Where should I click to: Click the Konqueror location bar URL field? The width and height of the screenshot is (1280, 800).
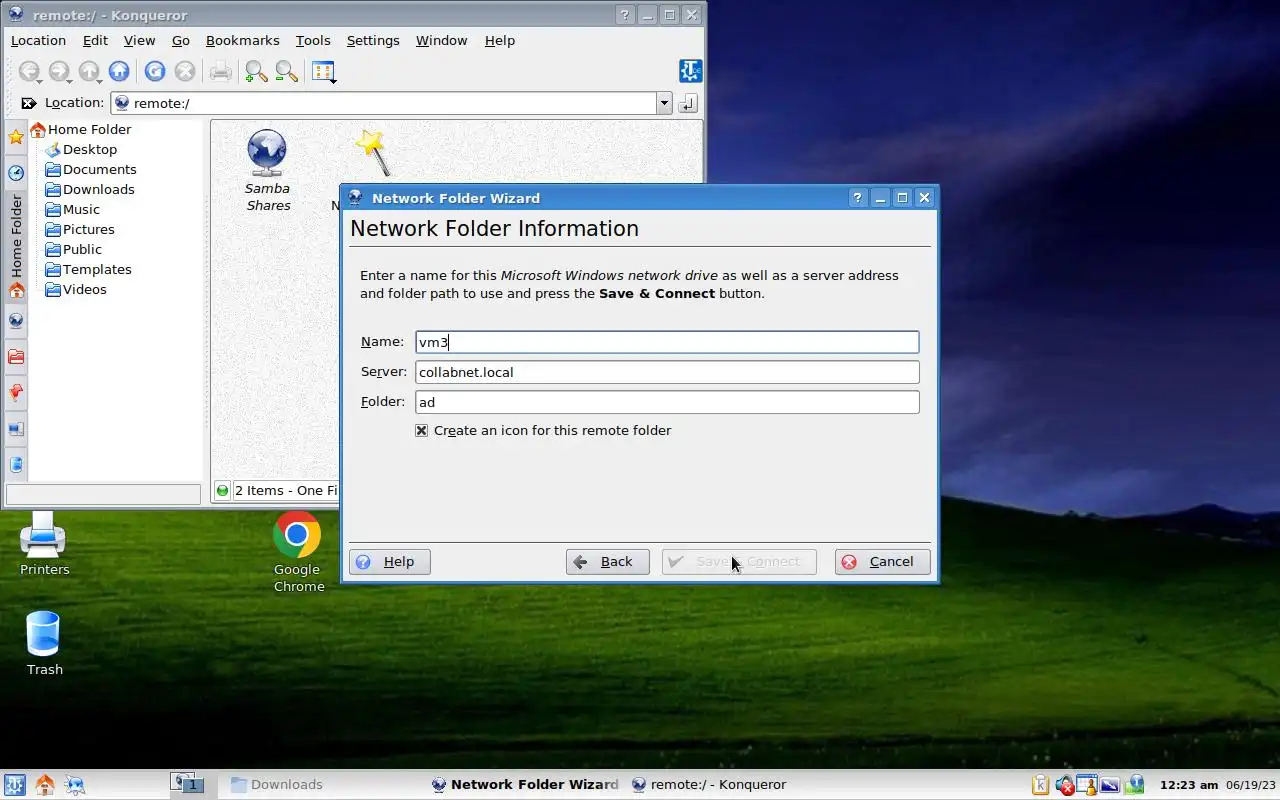coord(384,103)
